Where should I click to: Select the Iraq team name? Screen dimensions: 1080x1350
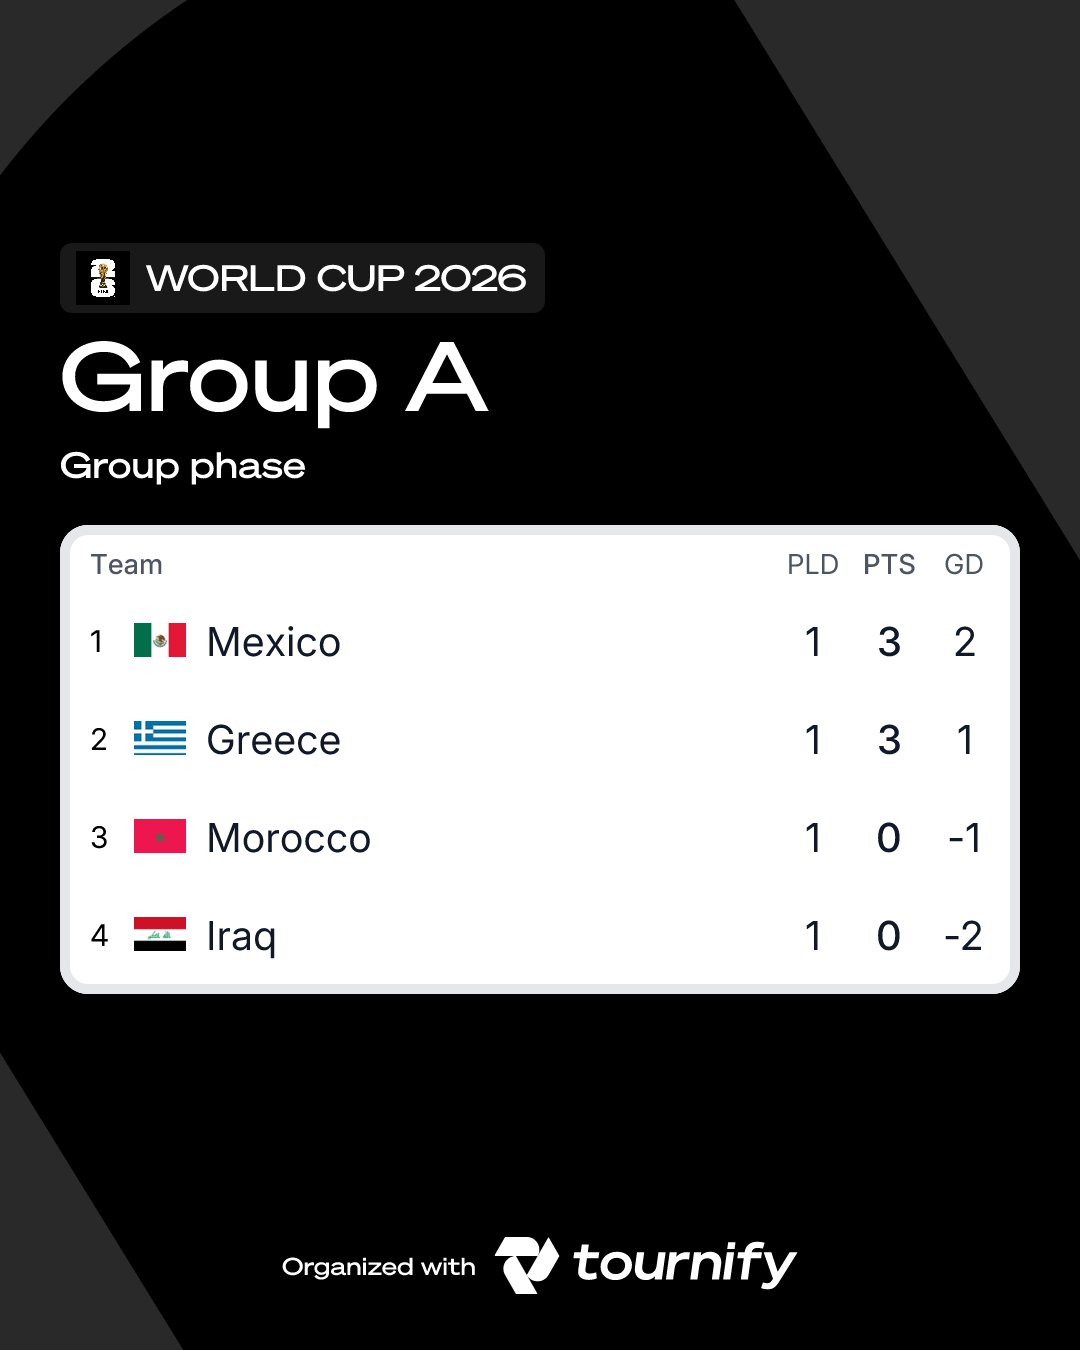[x=241, y=936]
